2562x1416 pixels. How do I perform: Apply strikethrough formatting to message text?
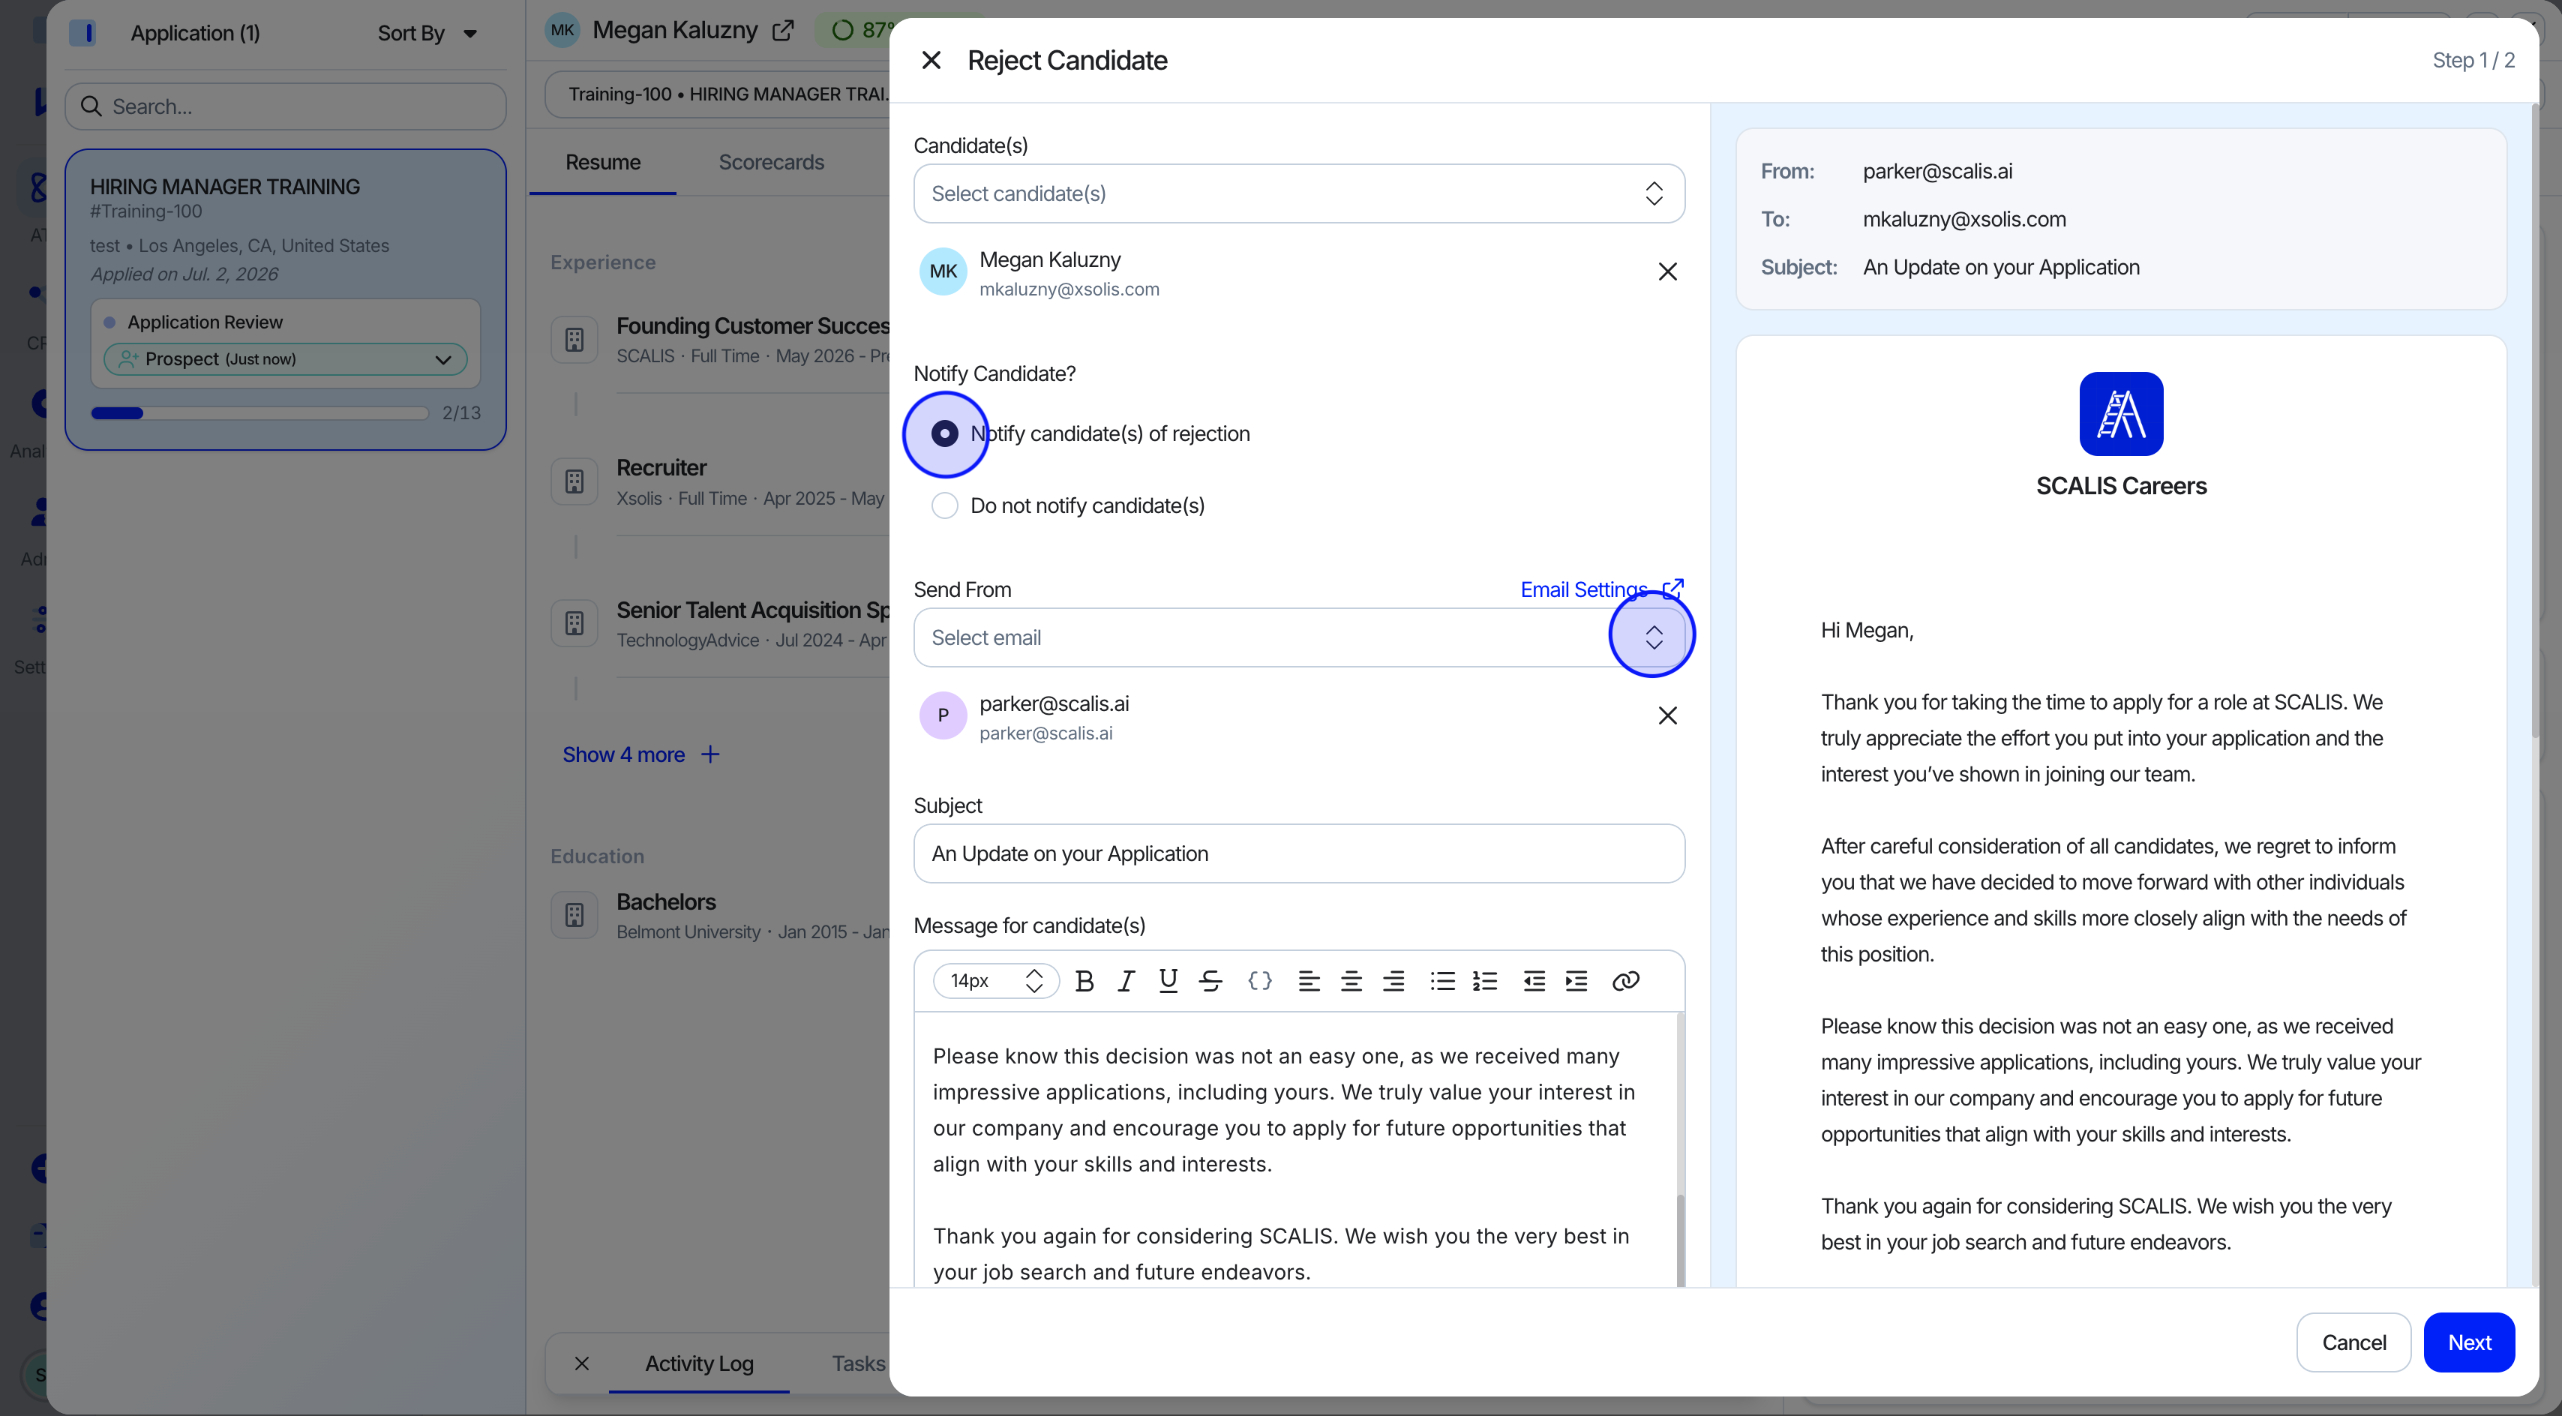(x=1211, y=981)
